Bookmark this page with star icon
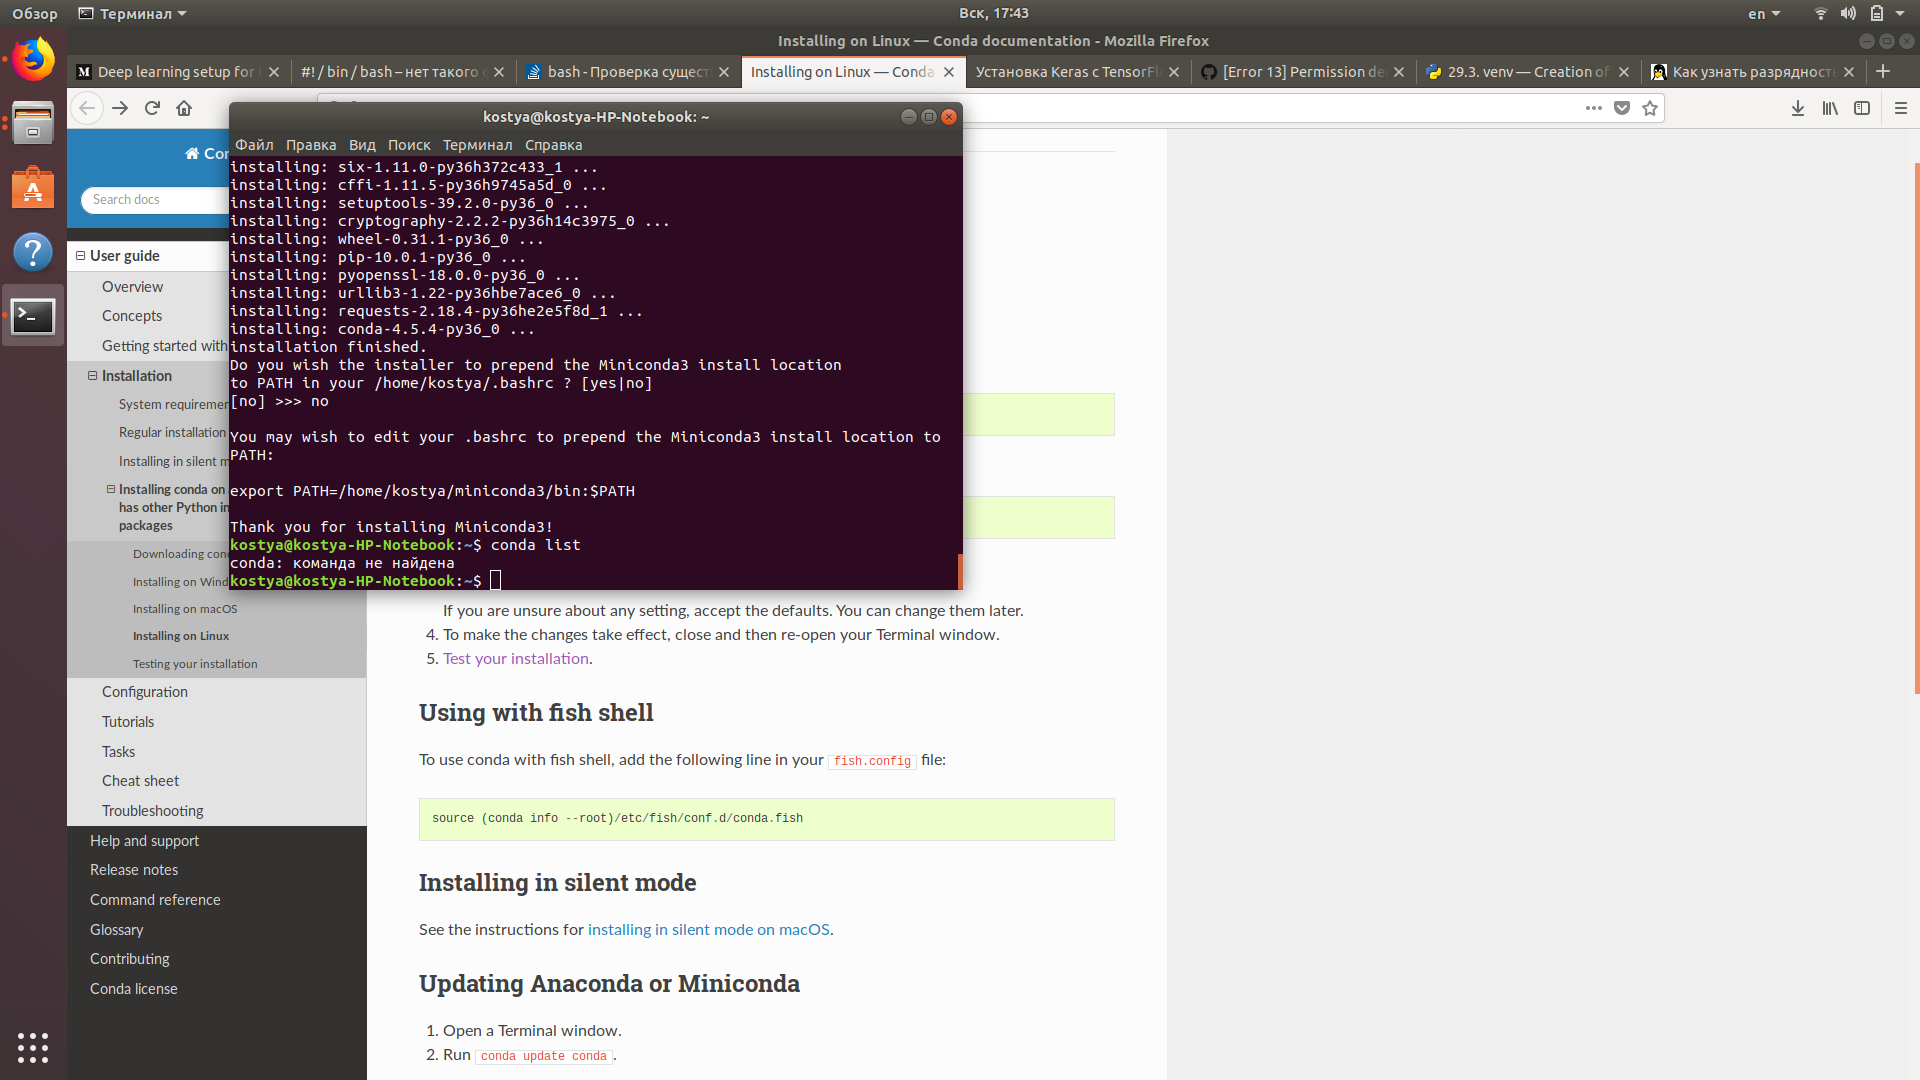This screenshot has width=1920, height=1080. (1650, 108)
